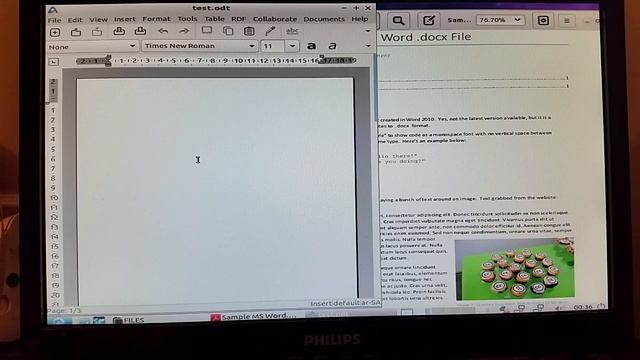Screen dimensions: 640x360
Task: Open the Insert menu
Action: 124,19
